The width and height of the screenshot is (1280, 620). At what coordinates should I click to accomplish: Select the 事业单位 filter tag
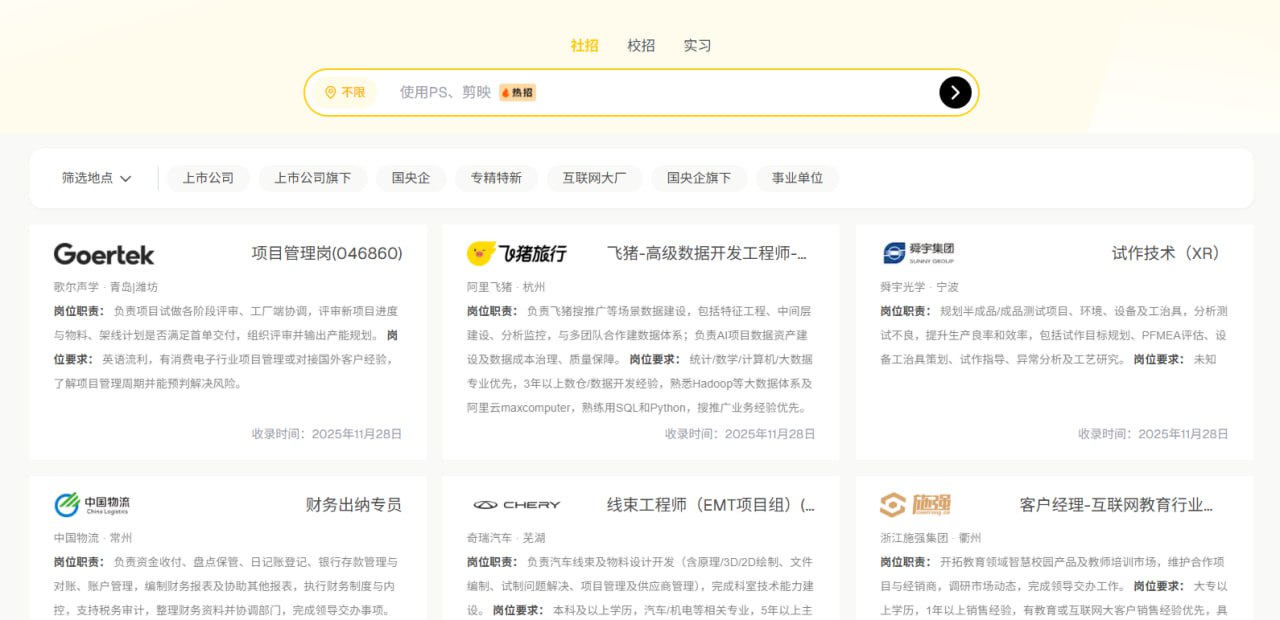(797, 178)
